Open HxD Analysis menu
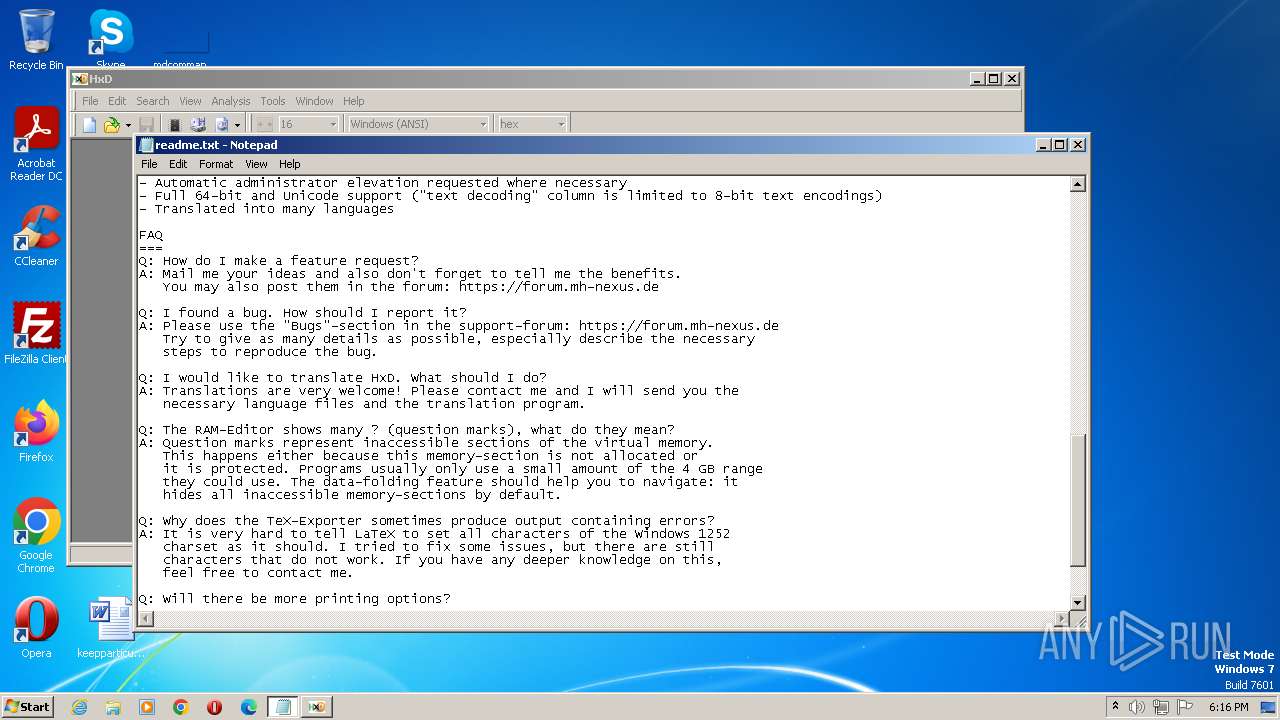The image size is (1280, 720). point(231,101)
